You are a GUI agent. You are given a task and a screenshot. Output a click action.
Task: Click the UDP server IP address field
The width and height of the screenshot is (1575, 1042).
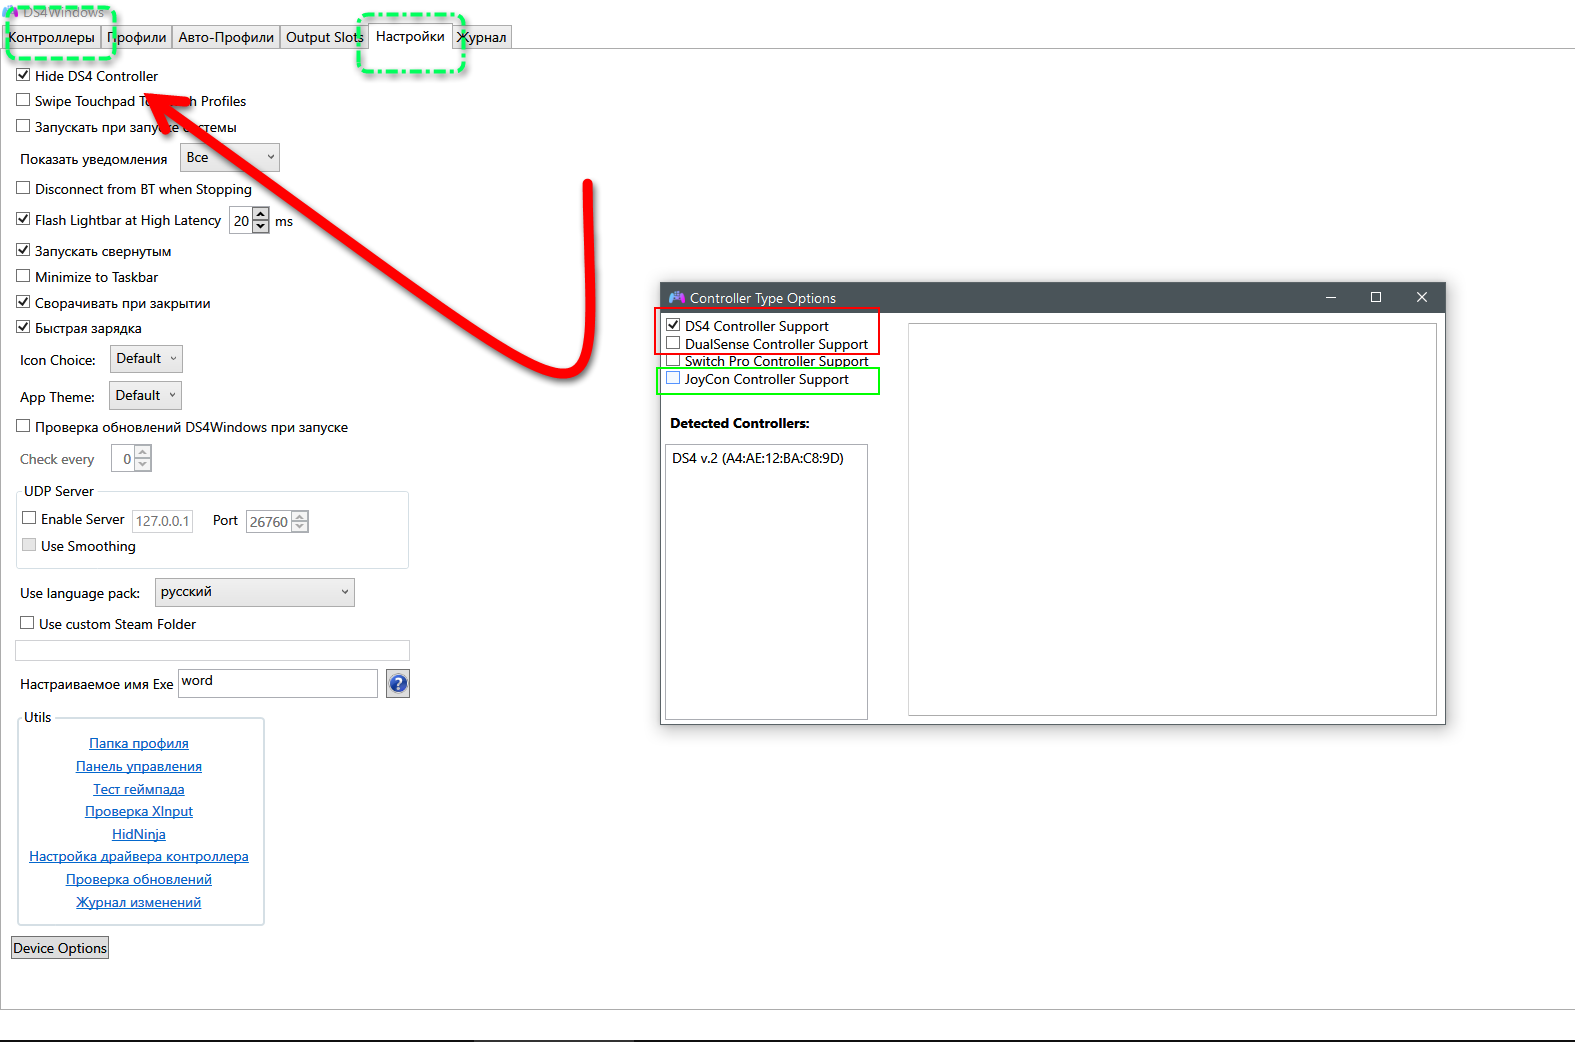point(162,521)
